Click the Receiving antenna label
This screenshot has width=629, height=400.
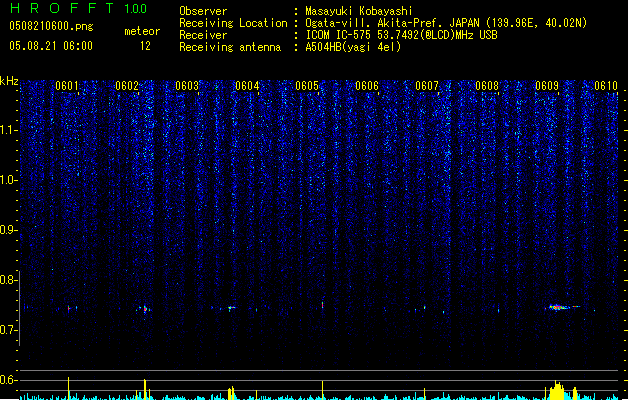(230, 47)
